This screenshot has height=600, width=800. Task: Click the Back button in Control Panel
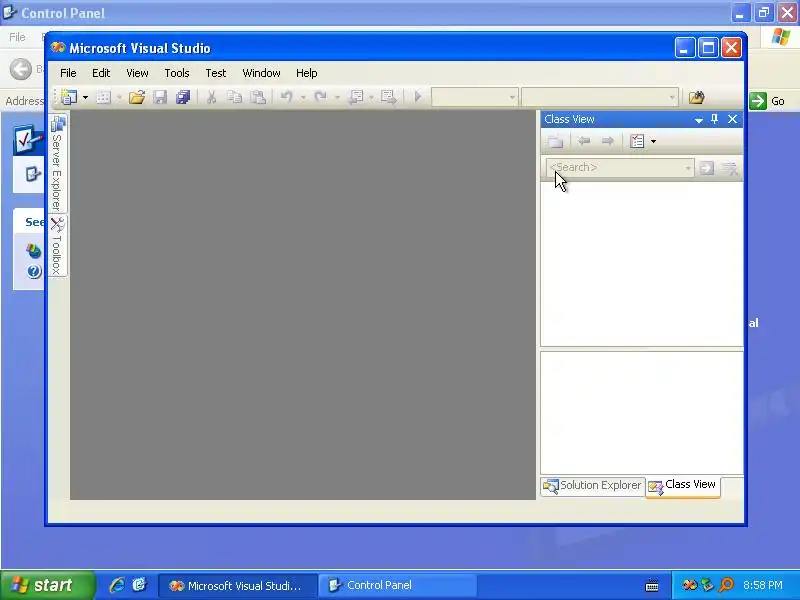[21, 69]
